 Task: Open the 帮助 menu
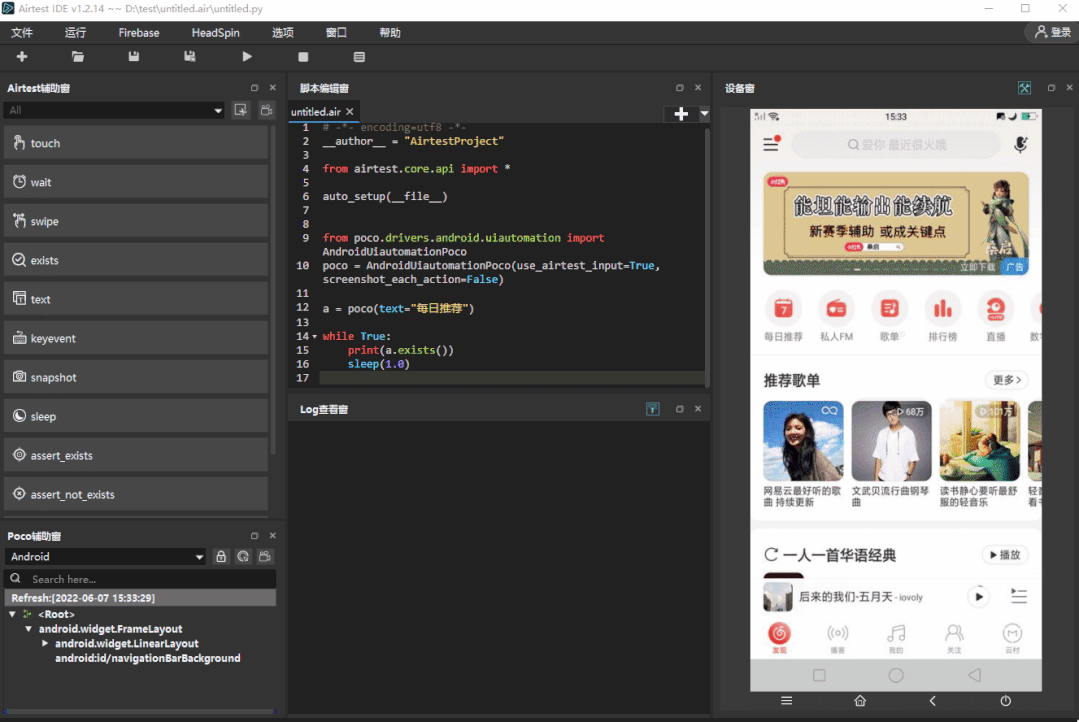tap(389, 32)
